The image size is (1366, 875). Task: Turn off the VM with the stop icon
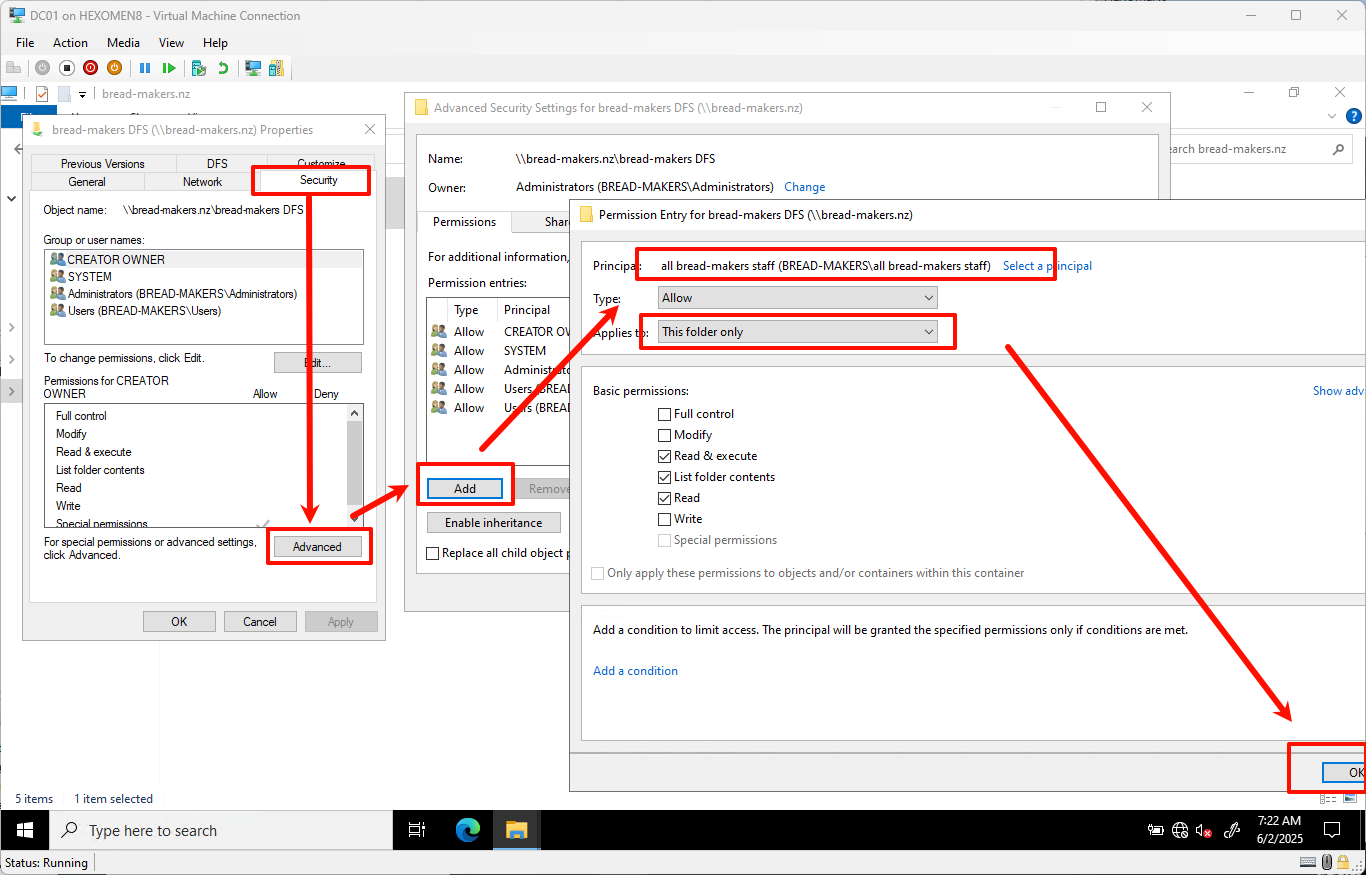66,68
